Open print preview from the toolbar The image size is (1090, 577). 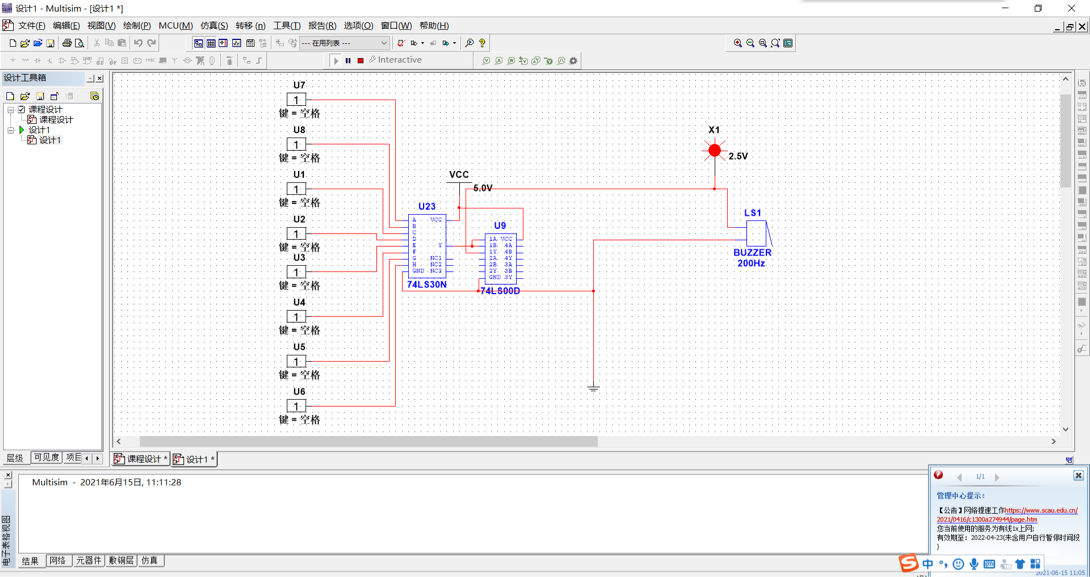pos(79,43)
